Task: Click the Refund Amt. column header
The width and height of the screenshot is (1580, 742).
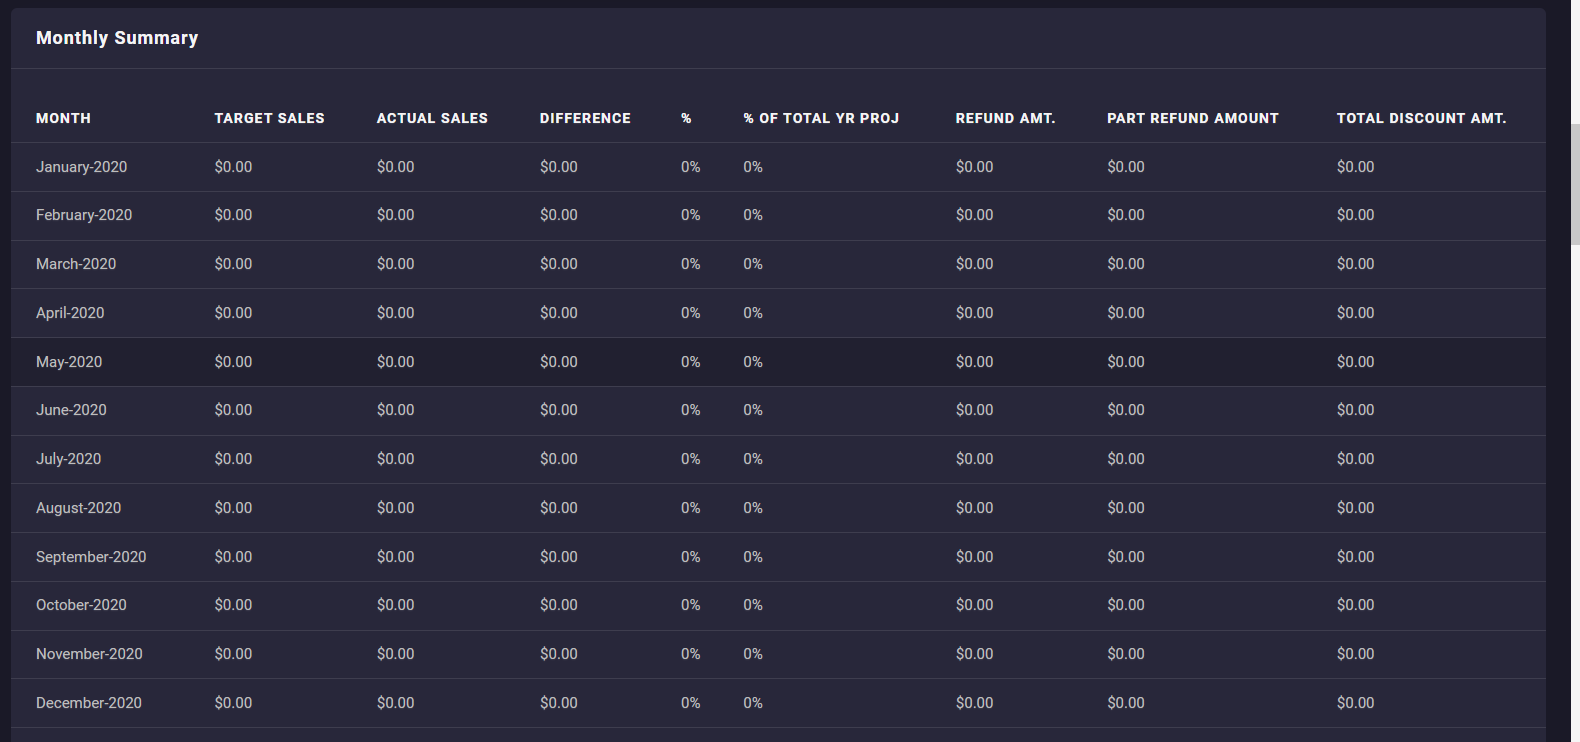Action: click(x=1005, y=118)
